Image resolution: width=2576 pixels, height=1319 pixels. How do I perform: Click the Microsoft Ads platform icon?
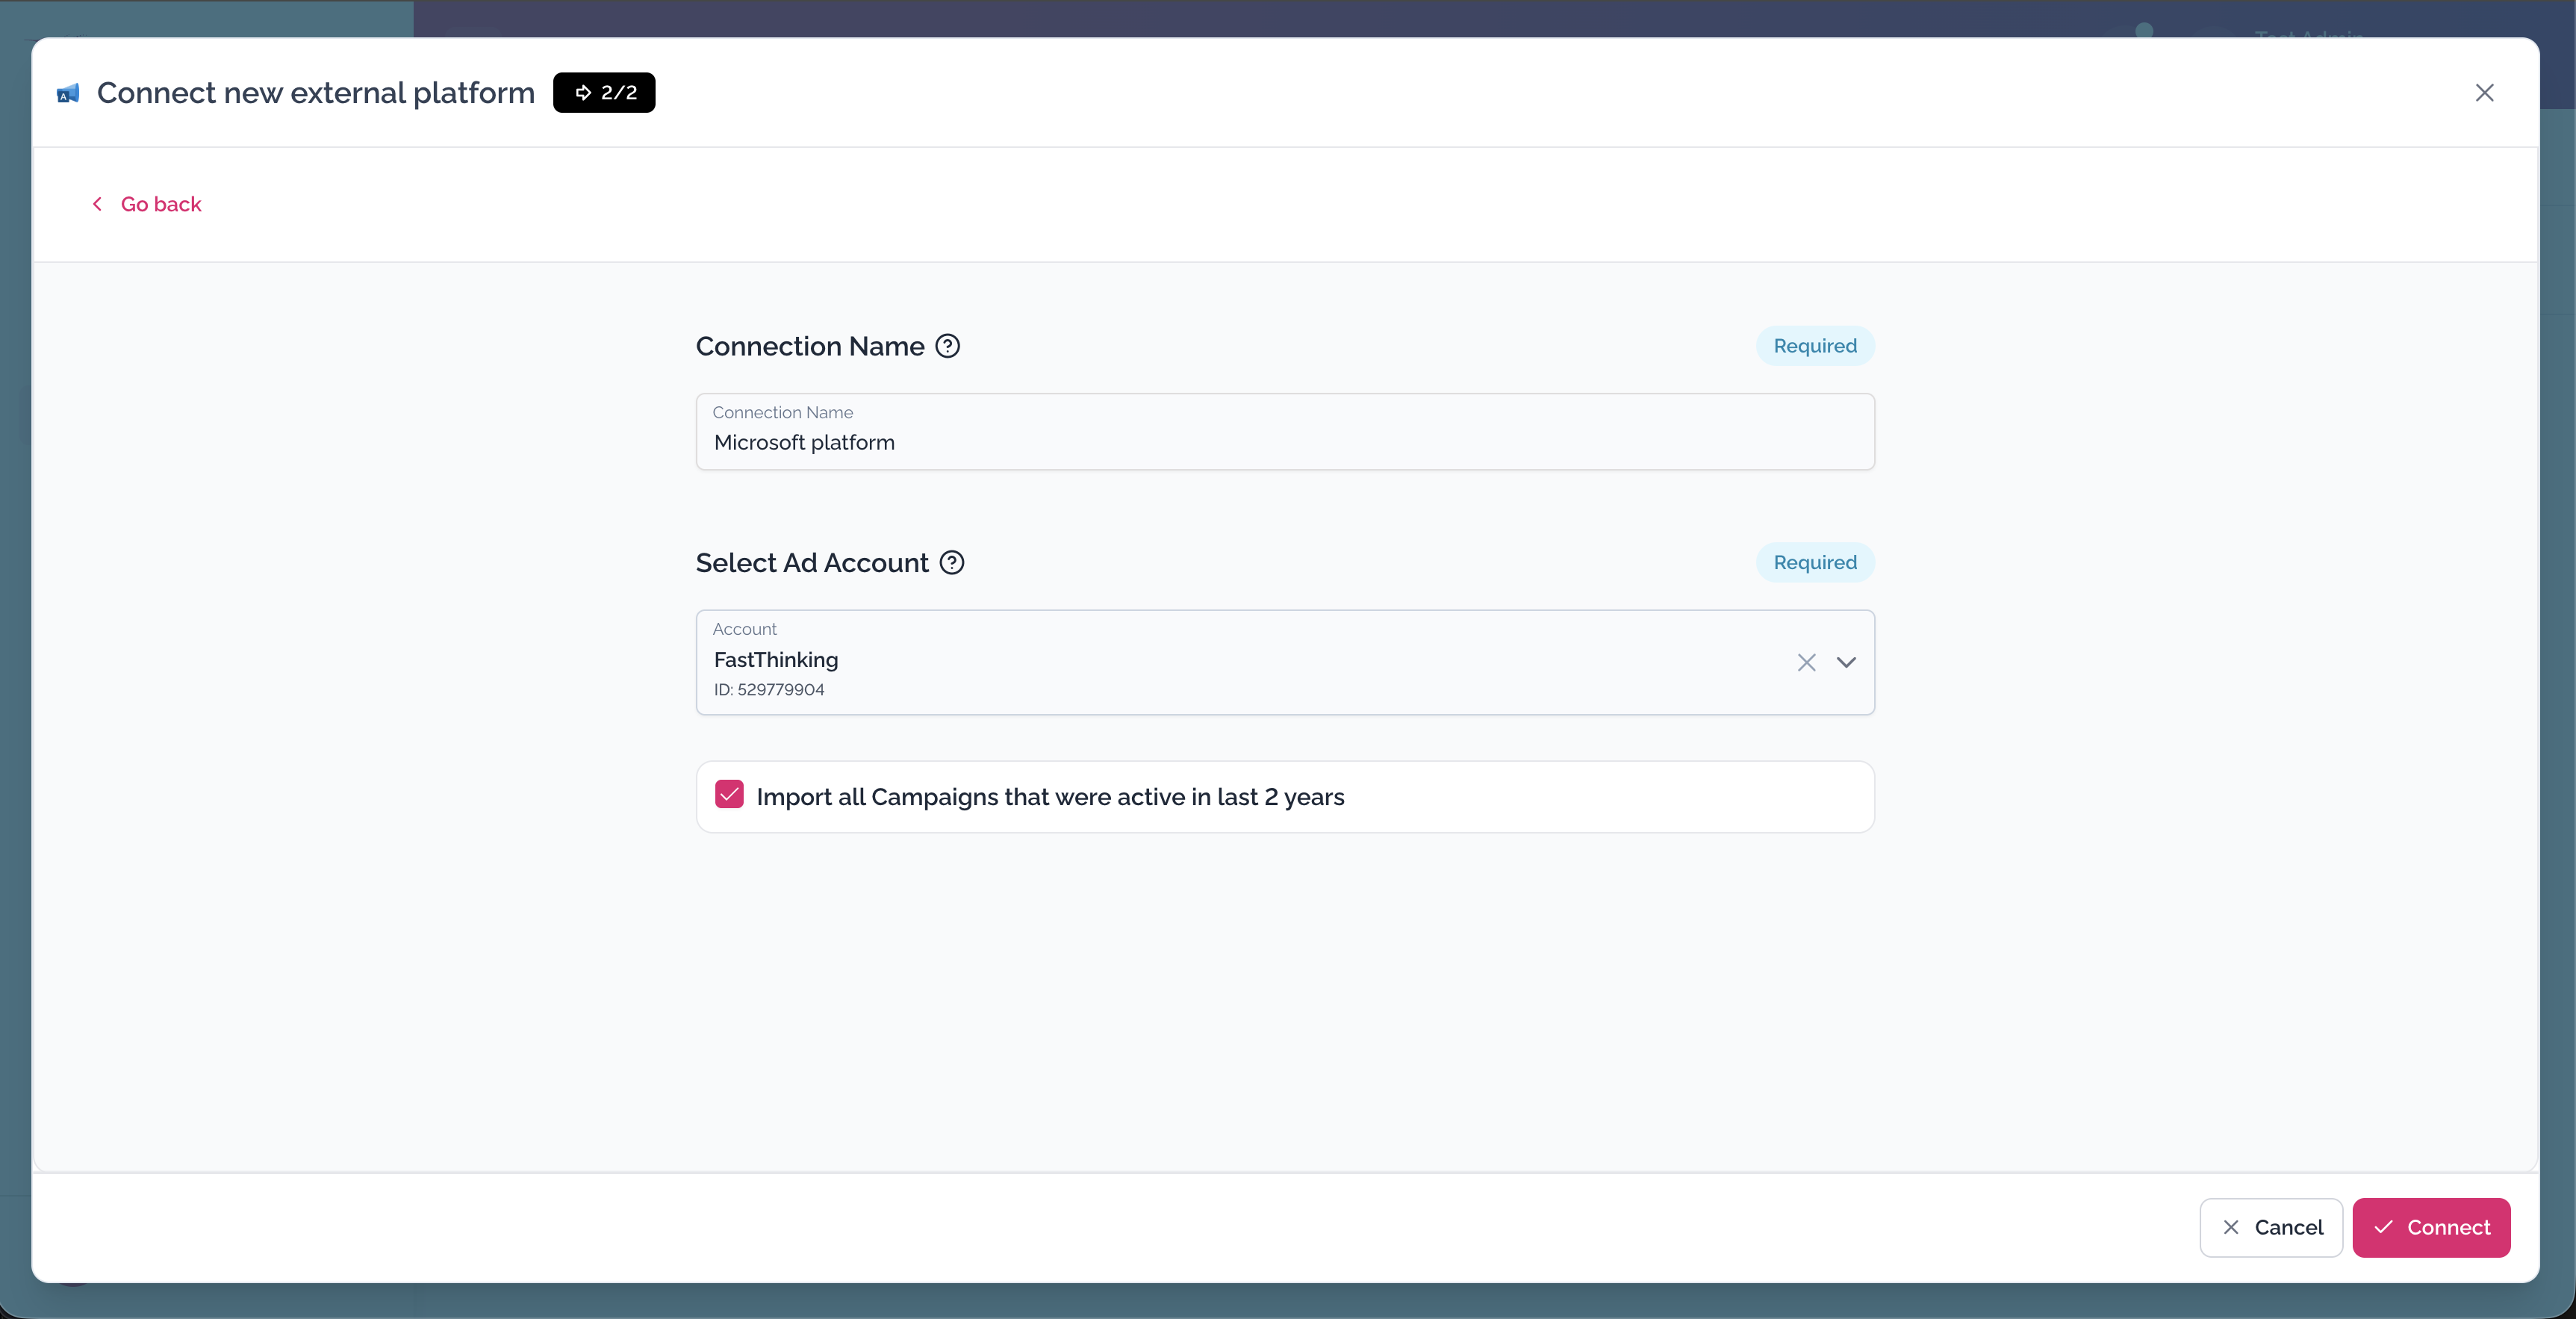tap(68, 94)
